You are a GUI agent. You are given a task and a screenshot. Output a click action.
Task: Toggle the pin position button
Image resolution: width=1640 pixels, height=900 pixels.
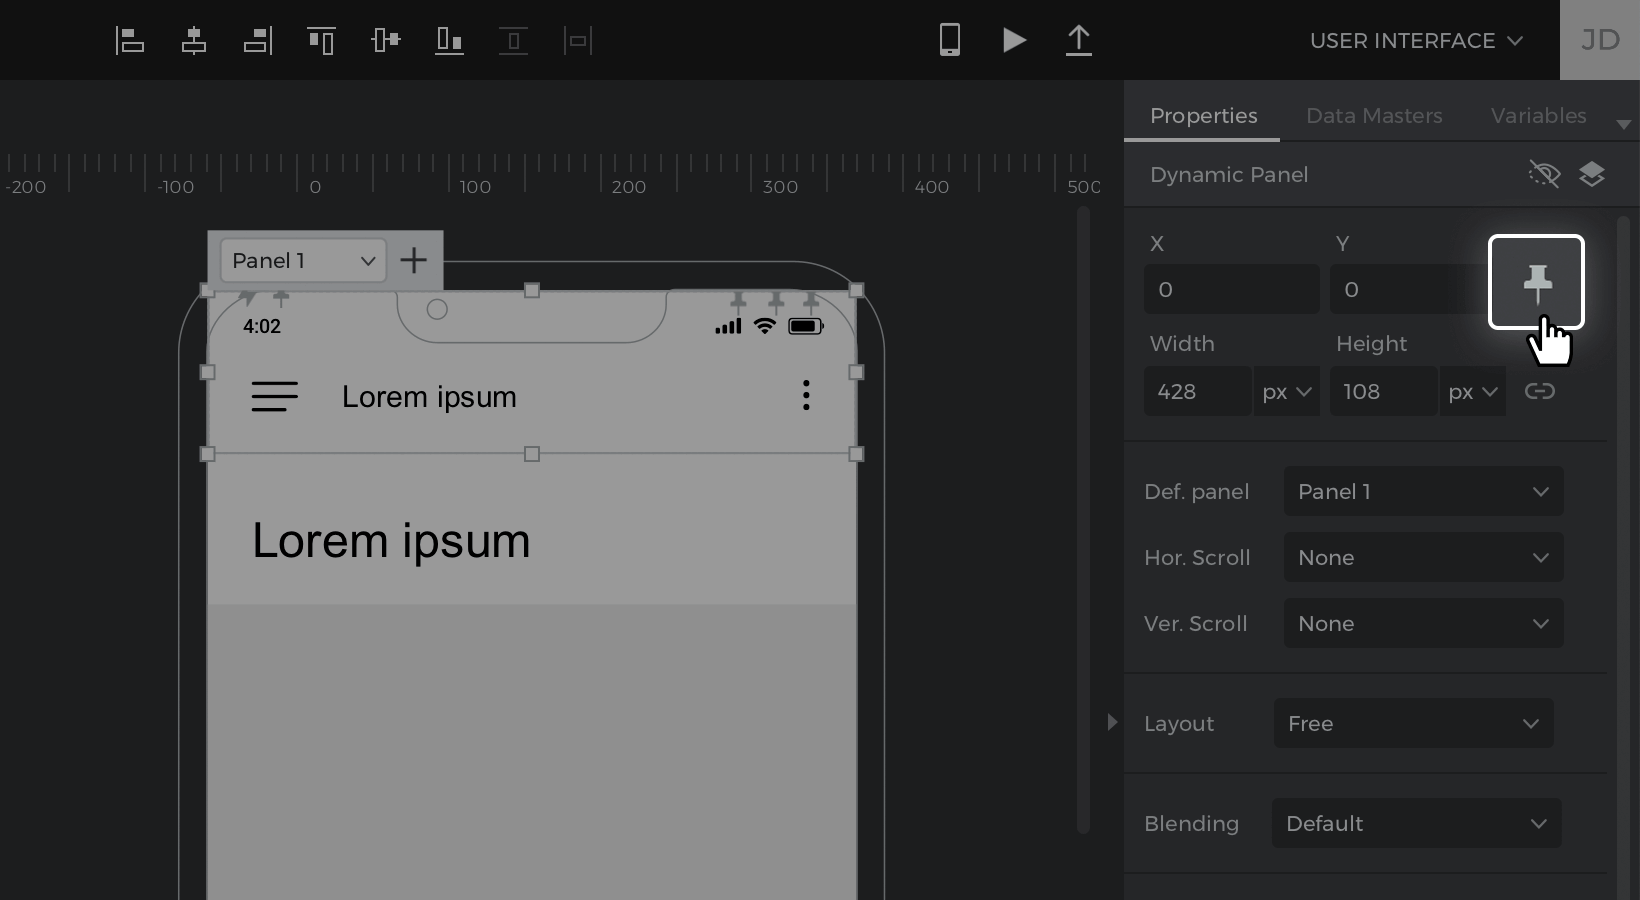(x=1536, y=282)
